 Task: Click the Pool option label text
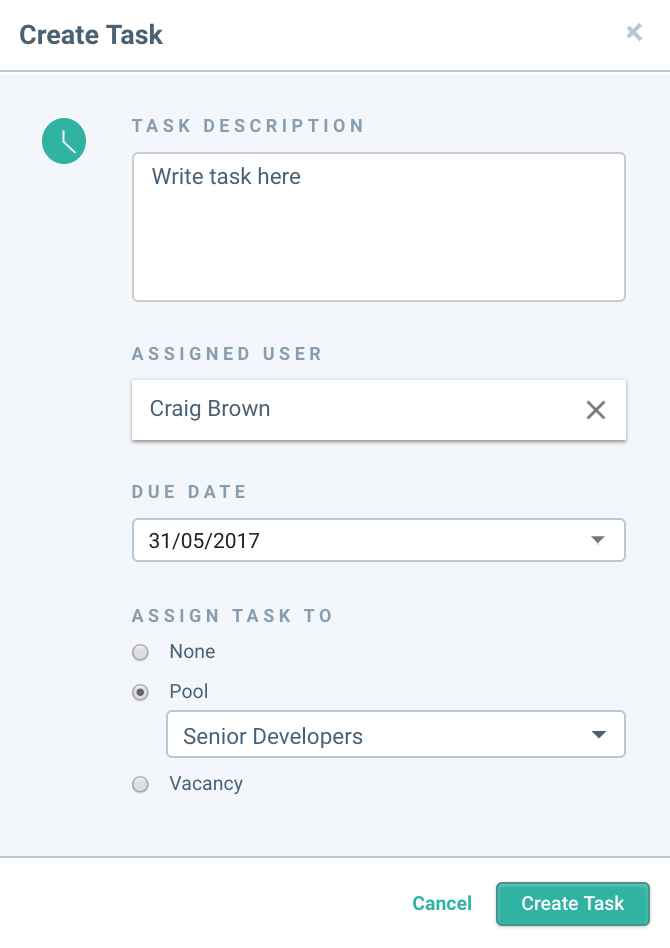point(189,692)
